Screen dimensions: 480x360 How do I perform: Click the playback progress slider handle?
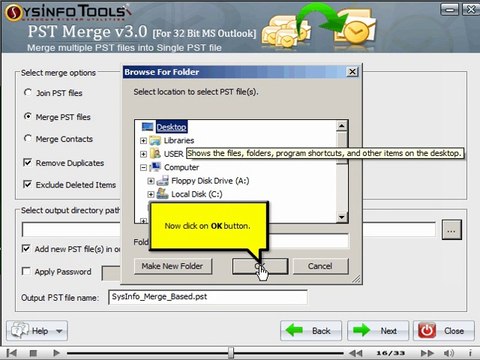(x=231, y=352)
